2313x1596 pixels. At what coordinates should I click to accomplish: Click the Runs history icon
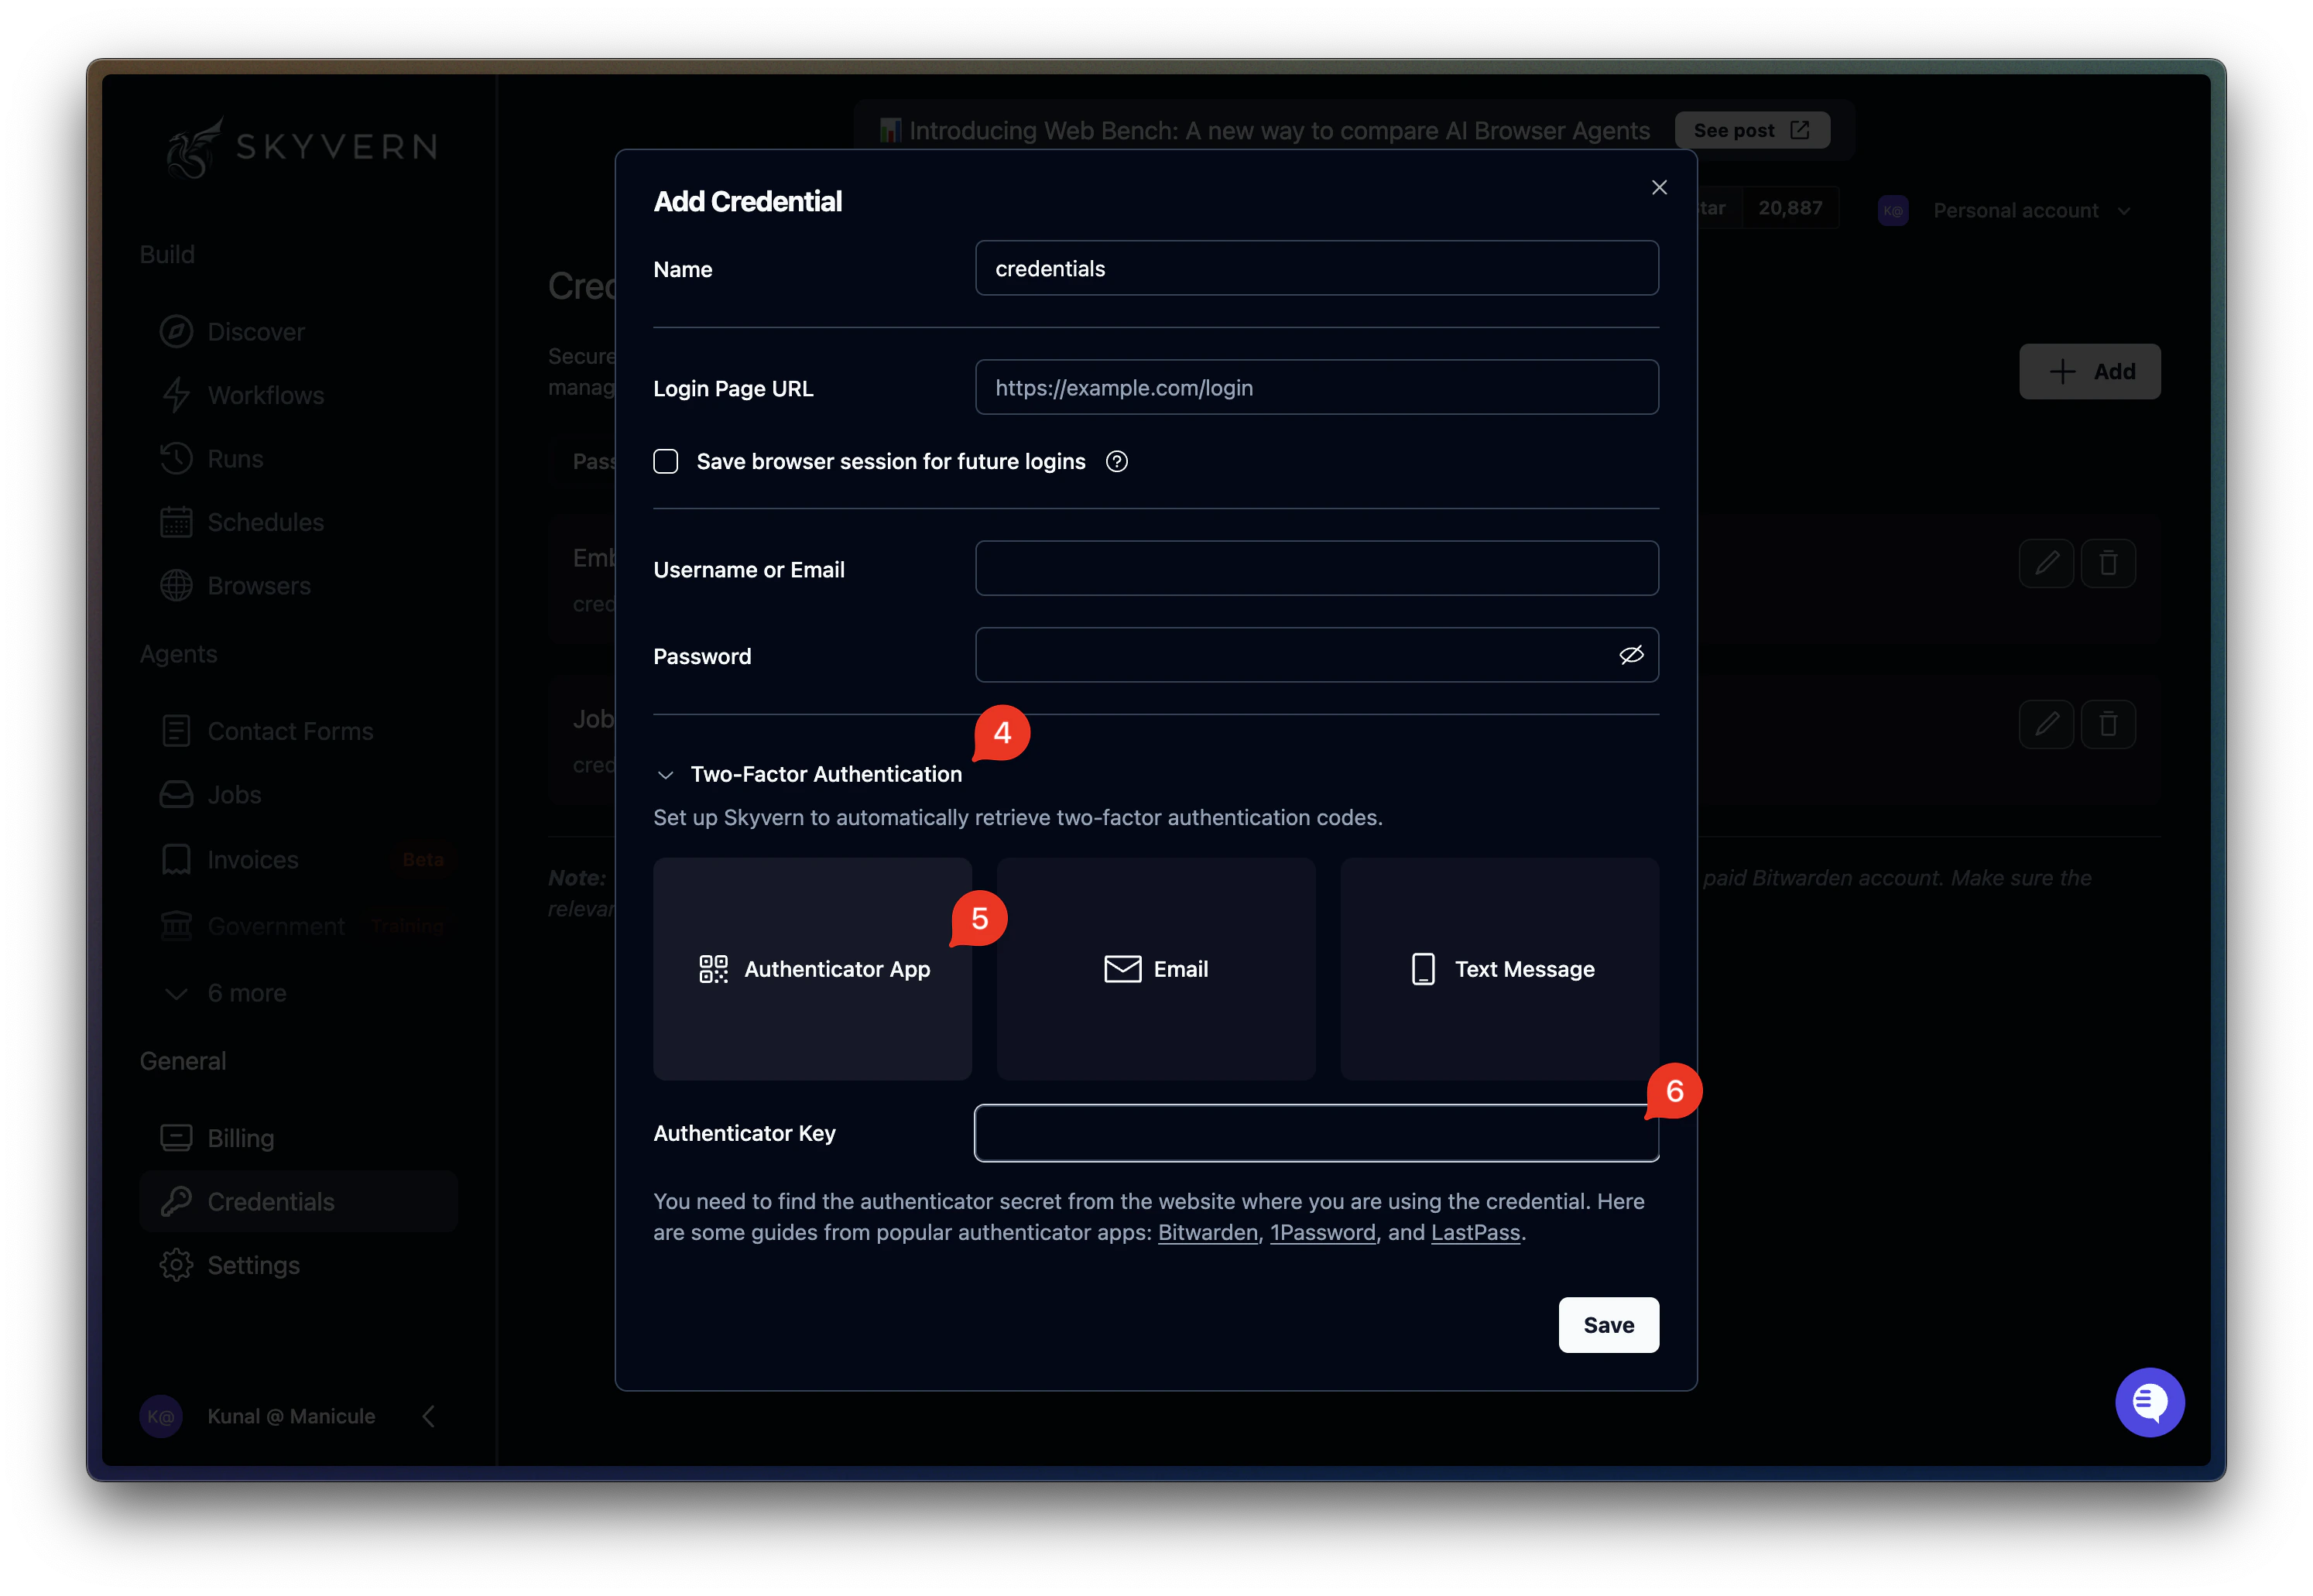(x=177, y=458)
